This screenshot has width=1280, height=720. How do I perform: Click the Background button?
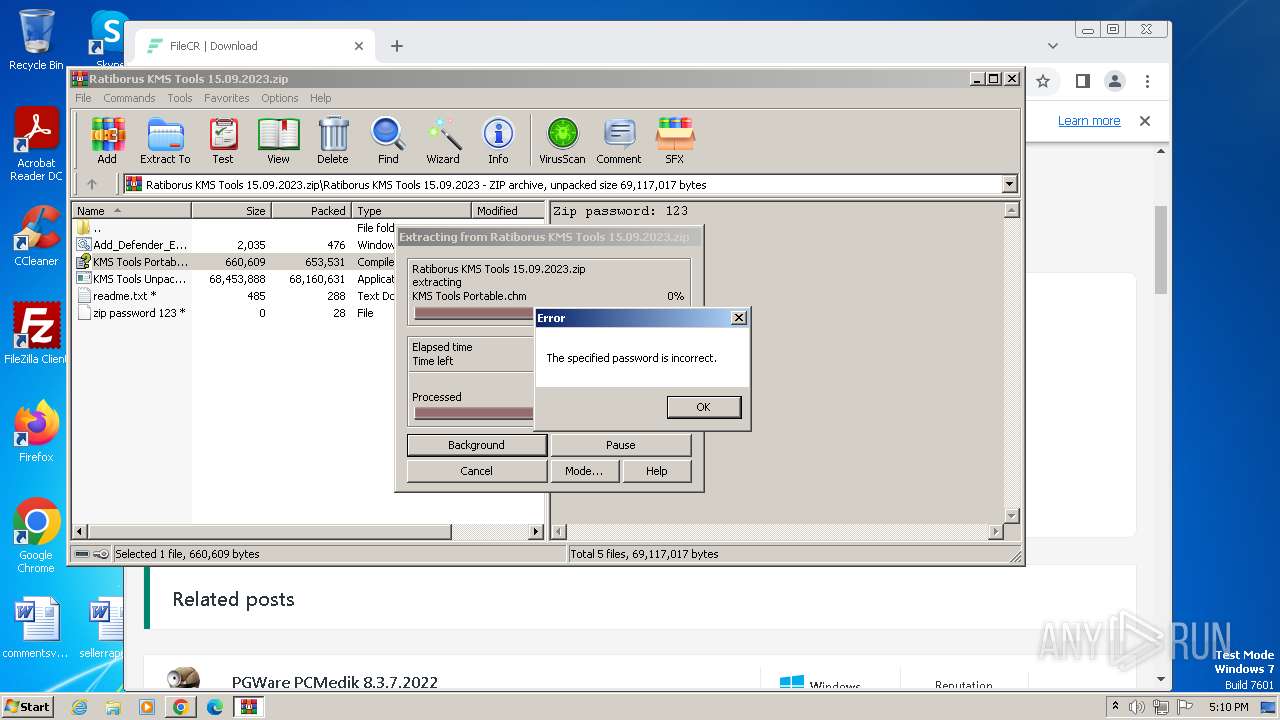476,445
